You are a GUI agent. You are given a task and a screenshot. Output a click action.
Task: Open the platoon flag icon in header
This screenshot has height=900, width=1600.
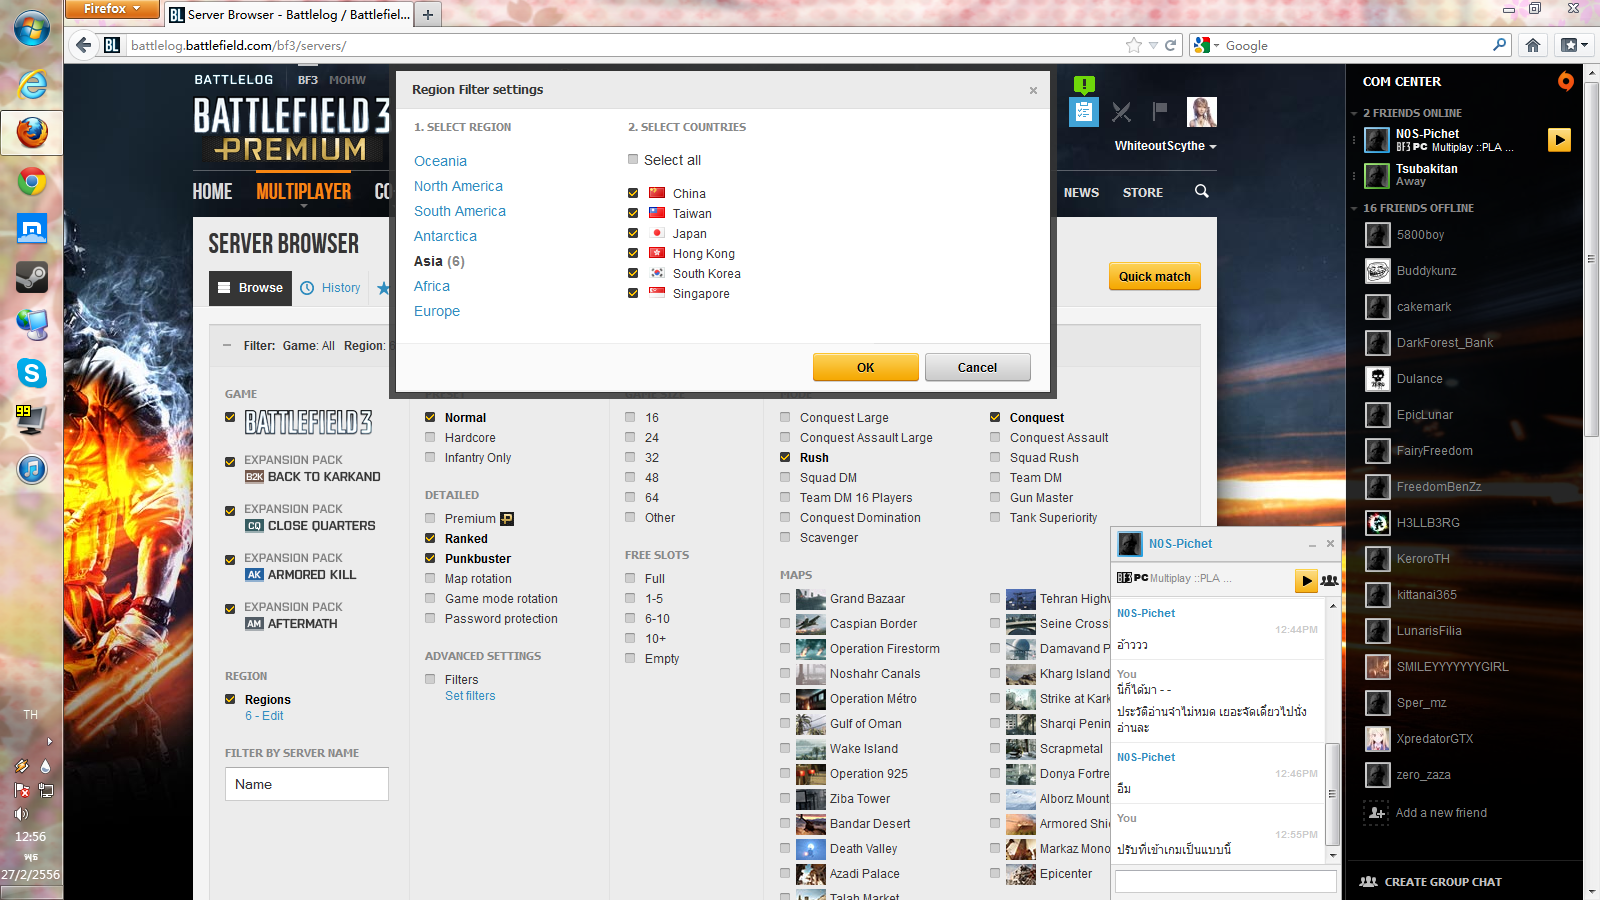1160,111
